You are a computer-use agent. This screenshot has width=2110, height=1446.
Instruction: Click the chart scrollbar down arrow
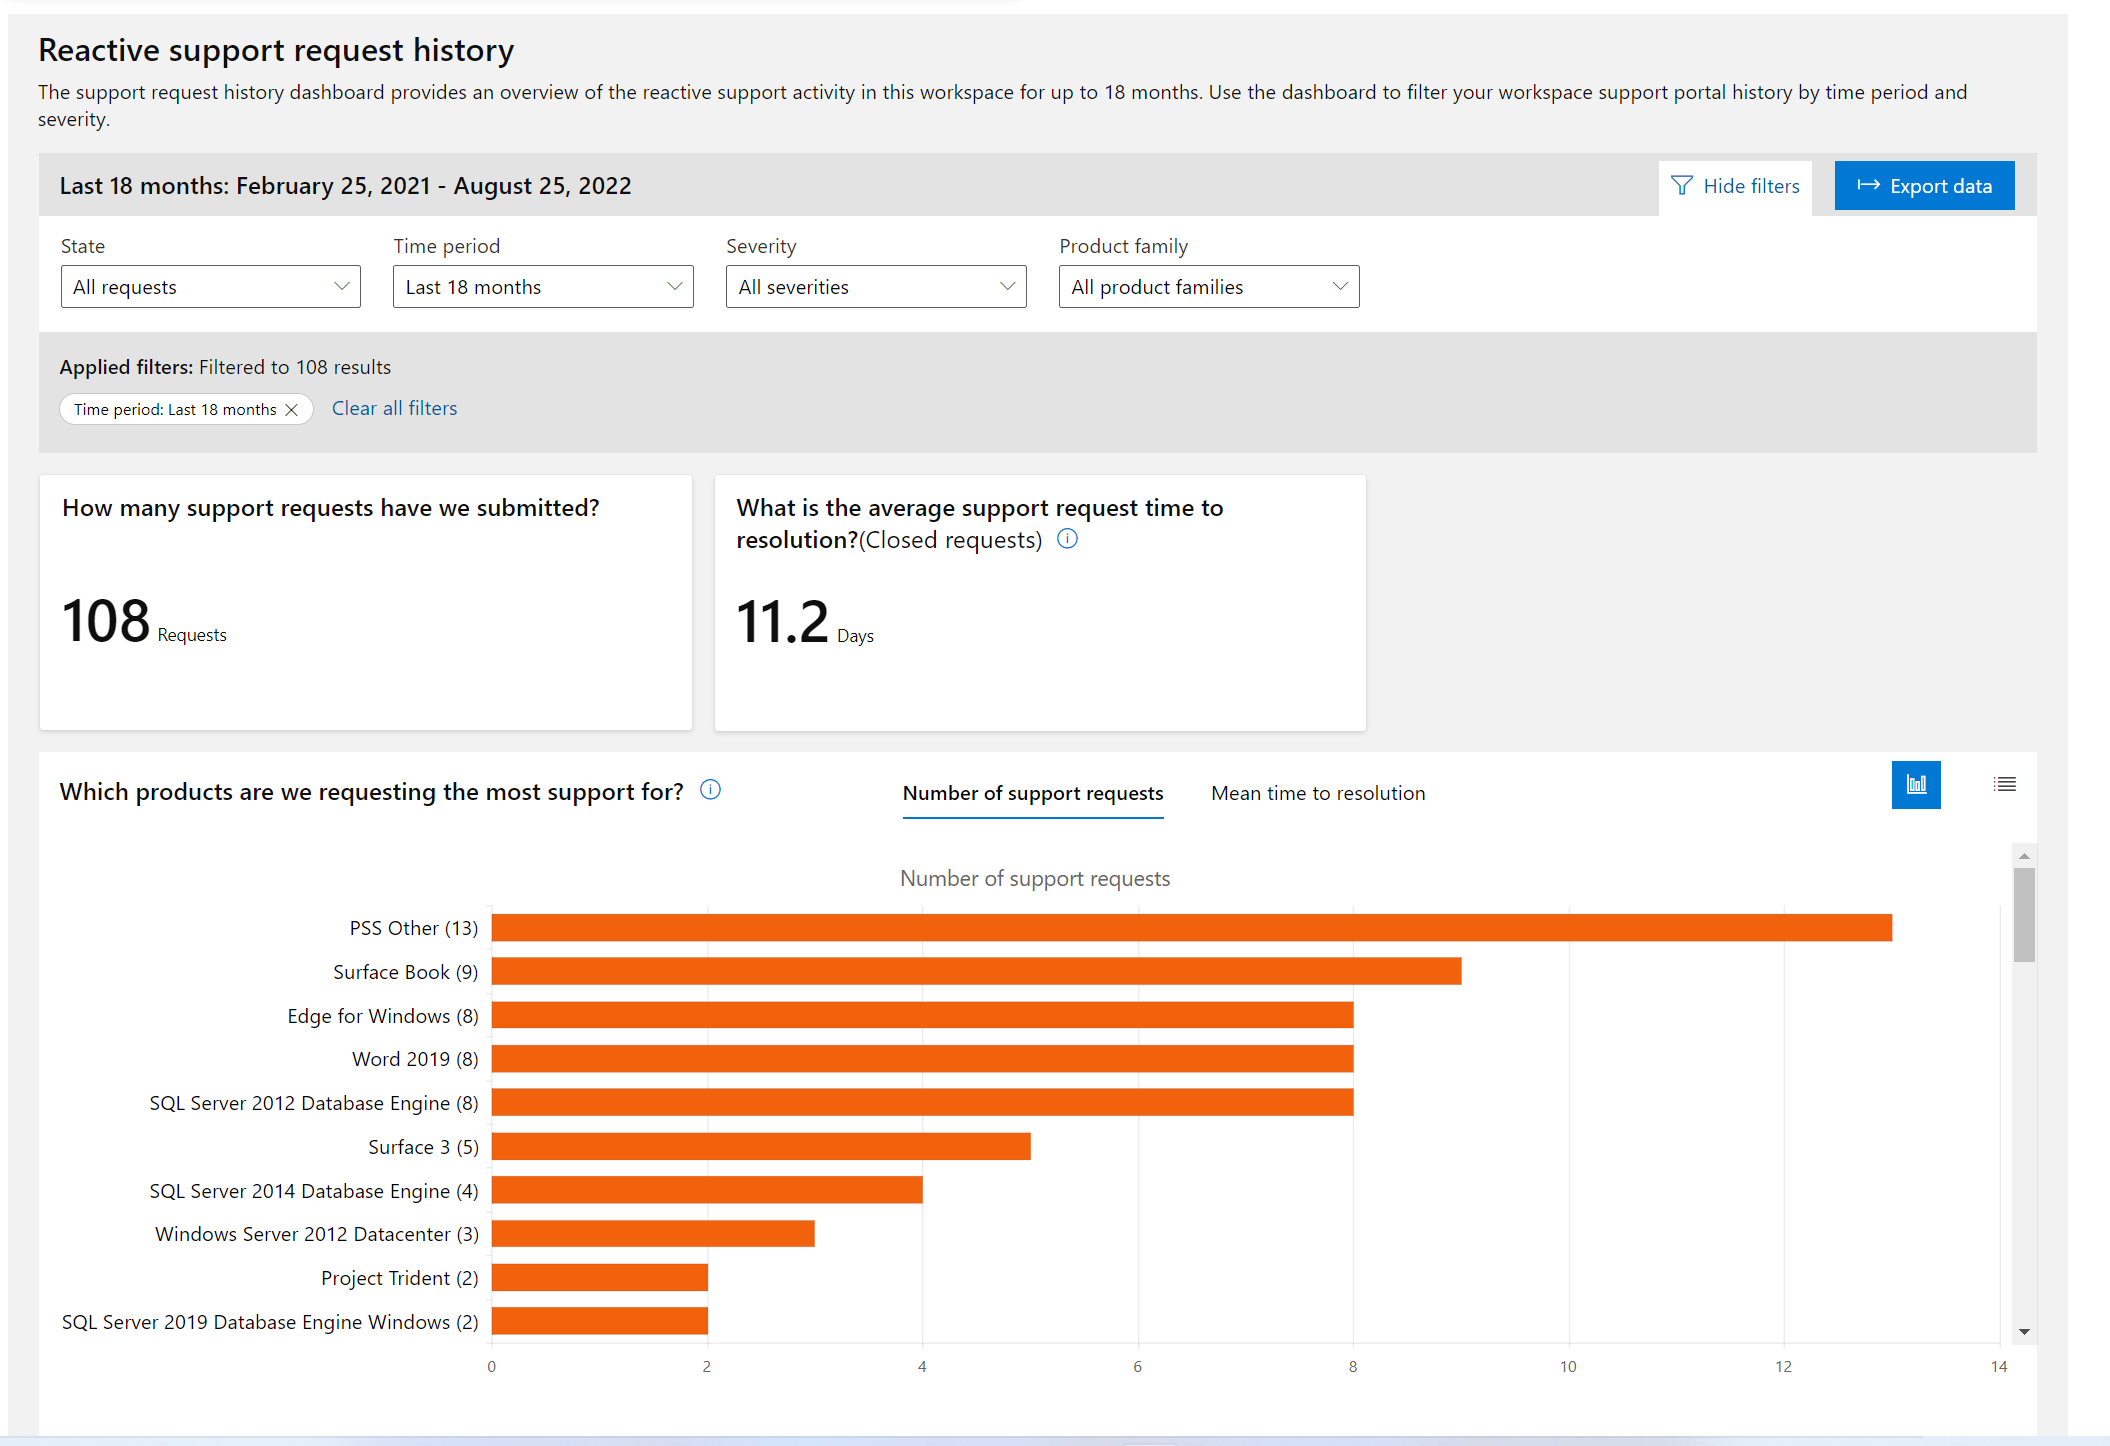[2024, 1331]
